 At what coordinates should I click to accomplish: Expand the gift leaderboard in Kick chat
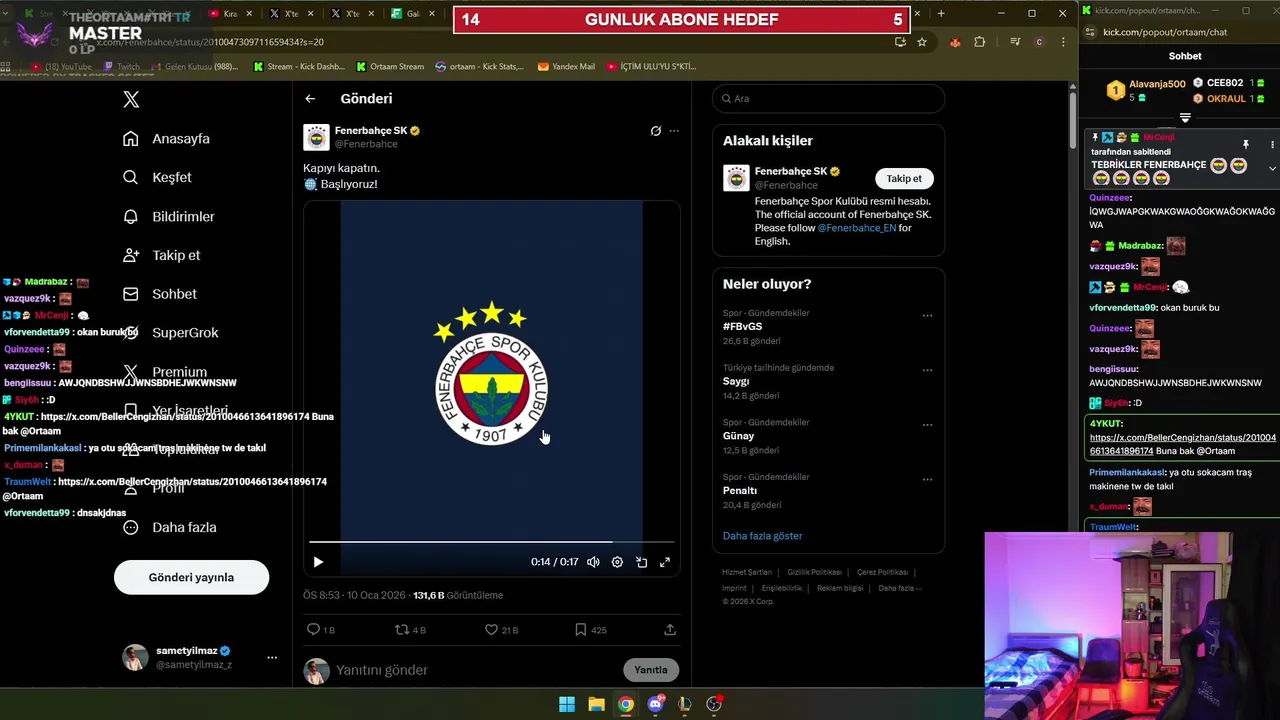click(1185, 118)
